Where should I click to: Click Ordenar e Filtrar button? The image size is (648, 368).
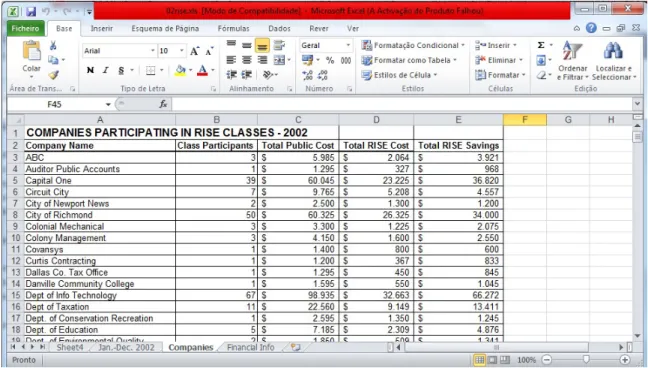pyautogui.click(x=572, y=61)
